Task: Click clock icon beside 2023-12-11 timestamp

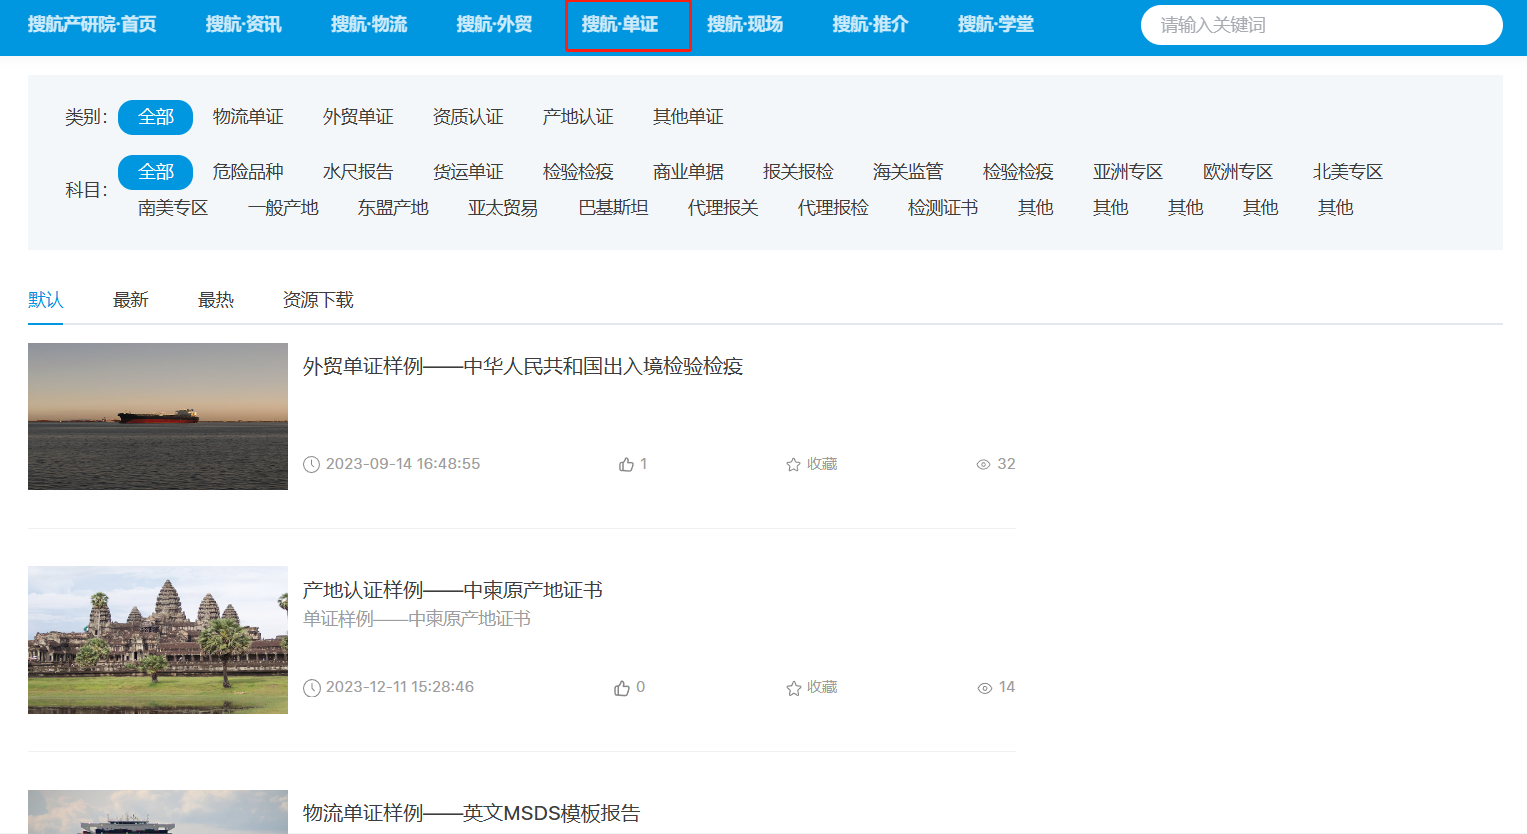Action: tap(312, 688)
